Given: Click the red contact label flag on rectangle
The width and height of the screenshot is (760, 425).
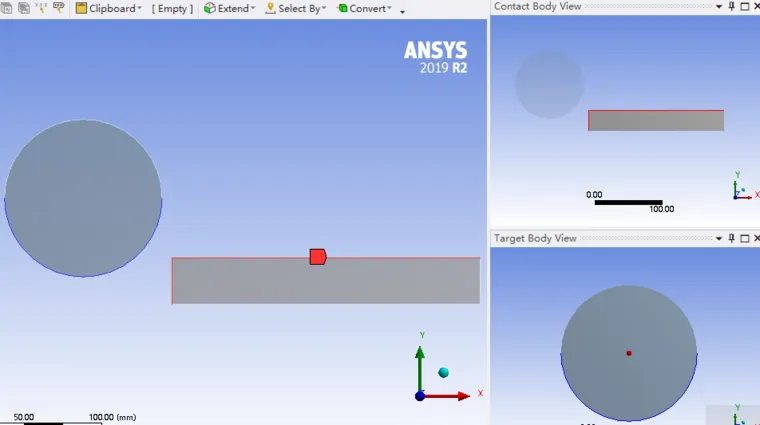Looking at the screenshot, I should [318, 257].
